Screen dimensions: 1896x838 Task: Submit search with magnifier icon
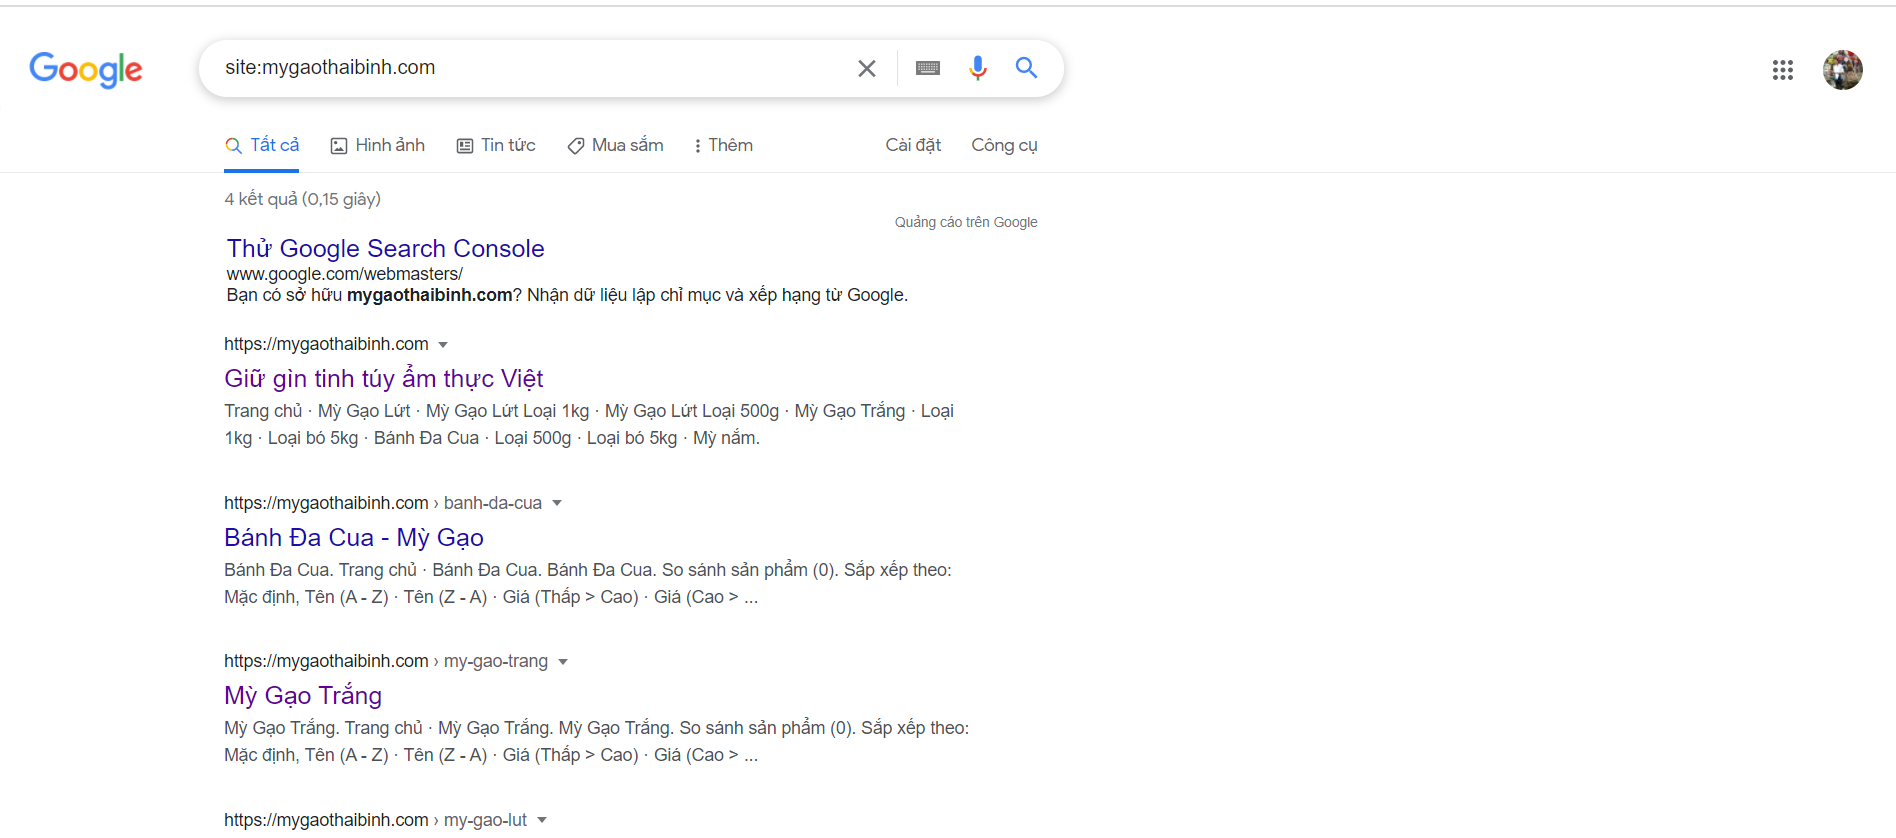tap(1026, 68)
